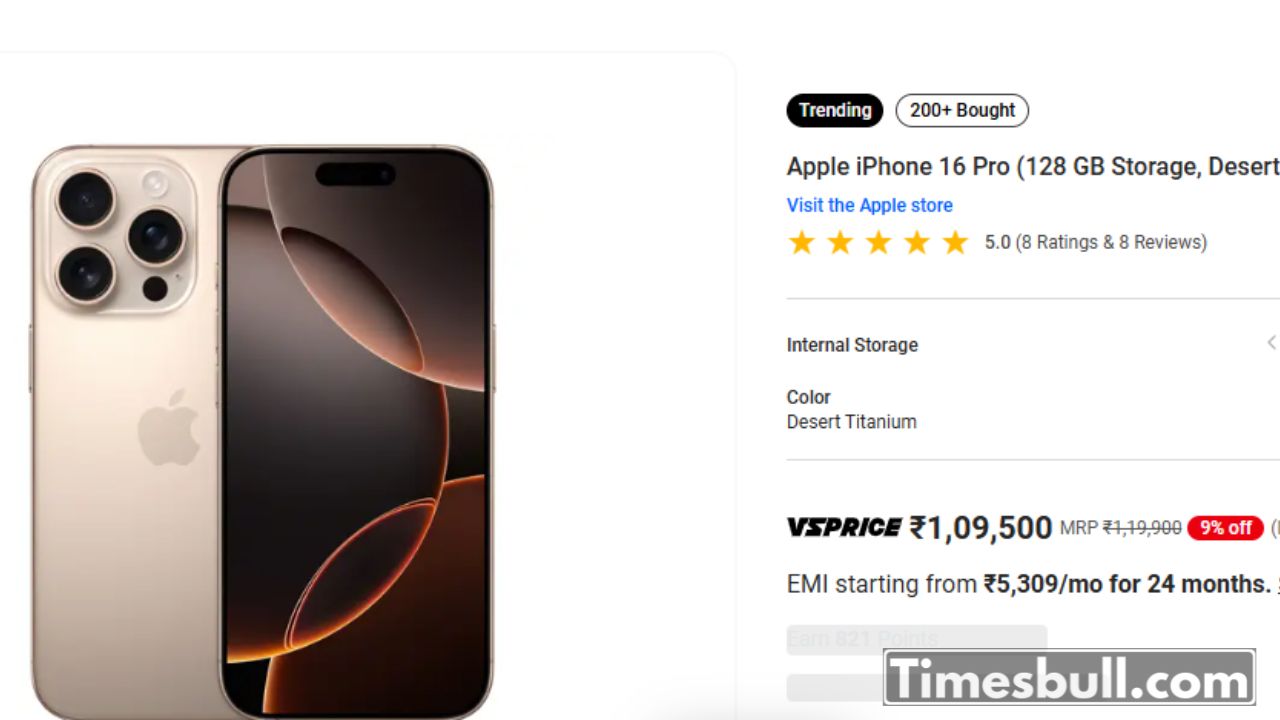Screen dimensions: 1280x720
Task: Click the Earn 621 Points banner
Action: point(916,639)
